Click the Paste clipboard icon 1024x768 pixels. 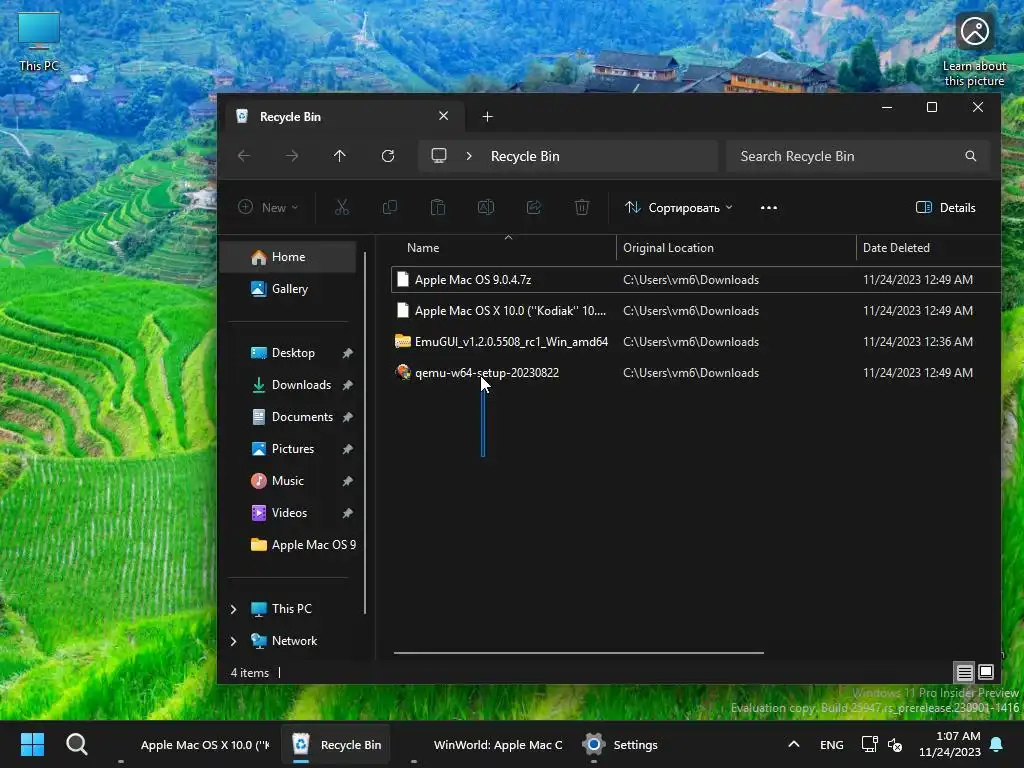click(x=438, y=208)
